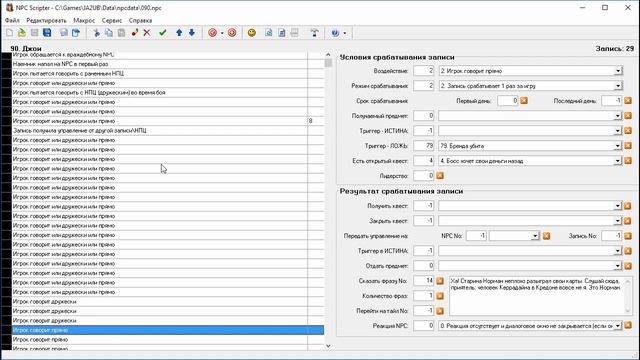Viewport: 640px width, 360px height.
Task: Open dropdown arrow beside help icon
Action: pos(345,33)
